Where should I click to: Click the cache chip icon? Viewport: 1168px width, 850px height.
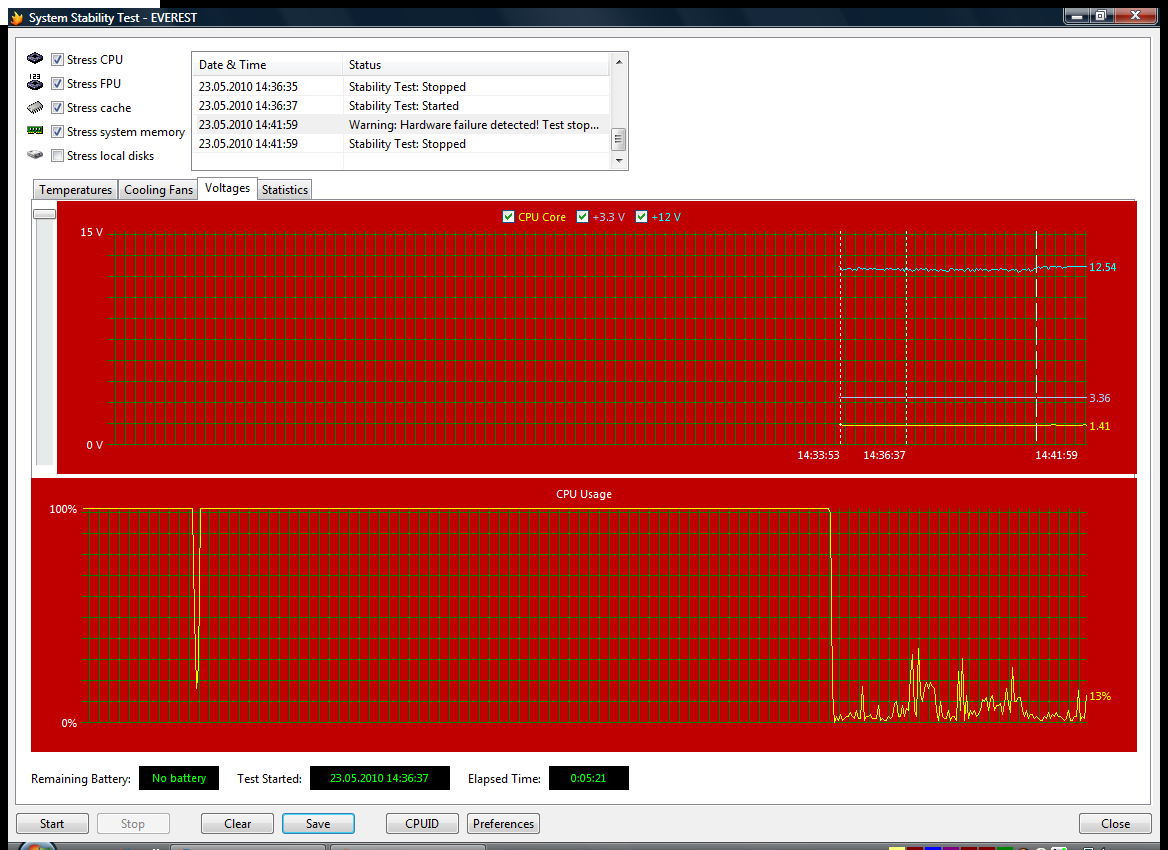[35, 107]
